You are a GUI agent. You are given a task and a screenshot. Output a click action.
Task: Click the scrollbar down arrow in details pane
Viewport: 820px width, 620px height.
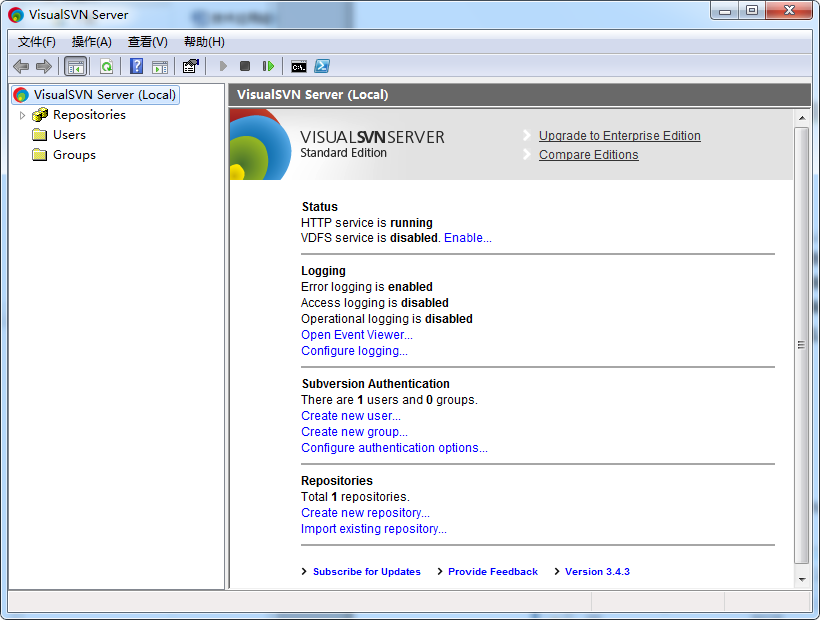[802, 580]
